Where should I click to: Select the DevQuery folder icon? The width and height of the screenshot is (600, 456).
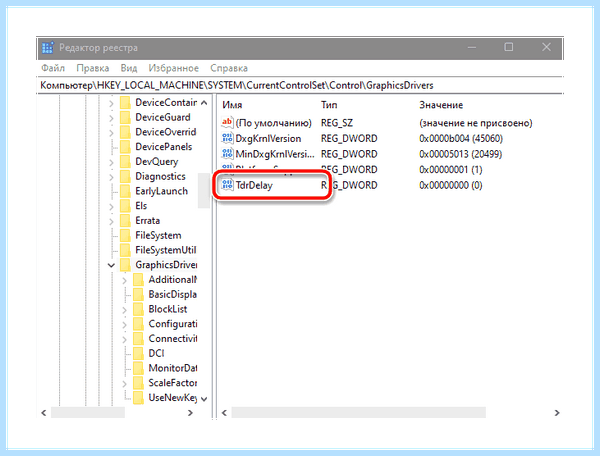click(126, 161)
